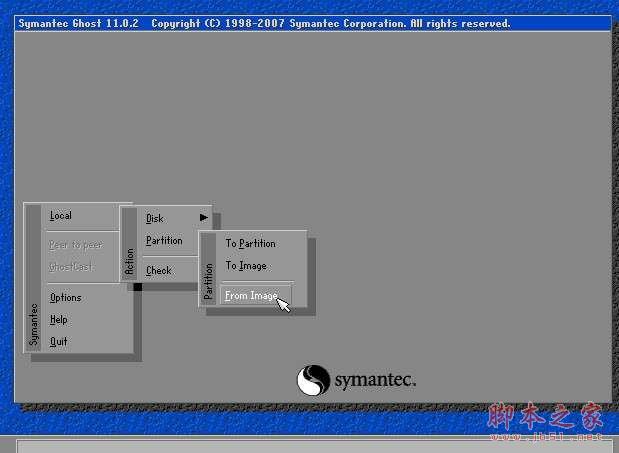
Task: Choose To Partition in the submenu
Action: click(x=250, y=243)
